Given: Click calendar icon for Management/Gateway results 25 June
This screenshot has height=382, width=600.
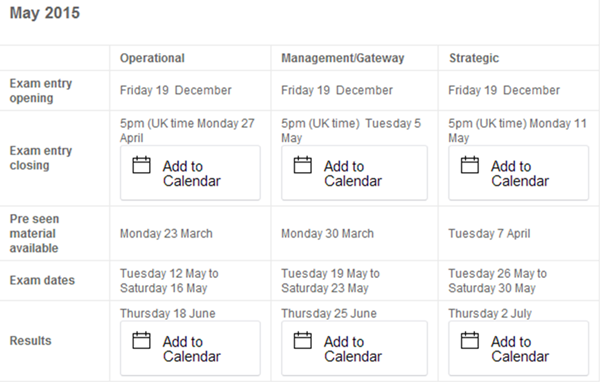Looking at the screenshot, I should [x=303, y=340].
